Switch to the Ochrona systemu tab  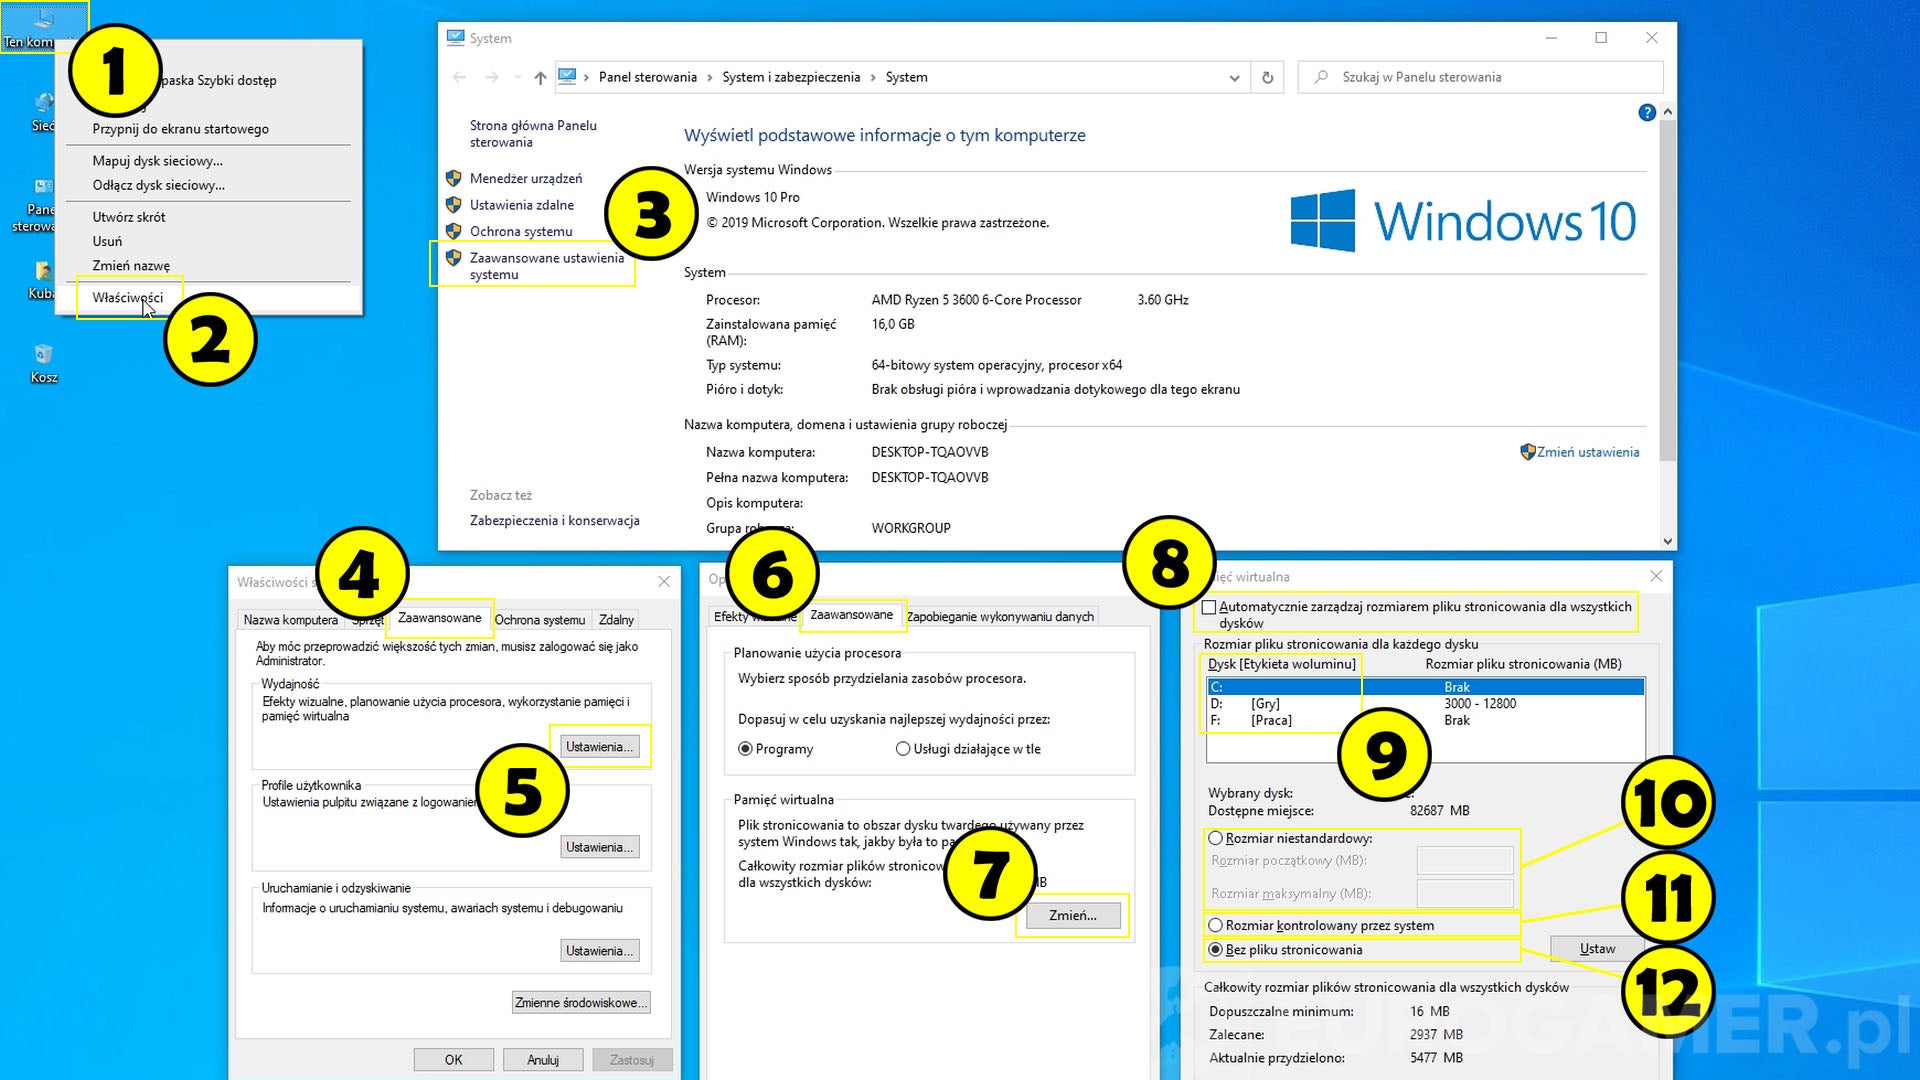pyautogui.click(x=539, y=619)
